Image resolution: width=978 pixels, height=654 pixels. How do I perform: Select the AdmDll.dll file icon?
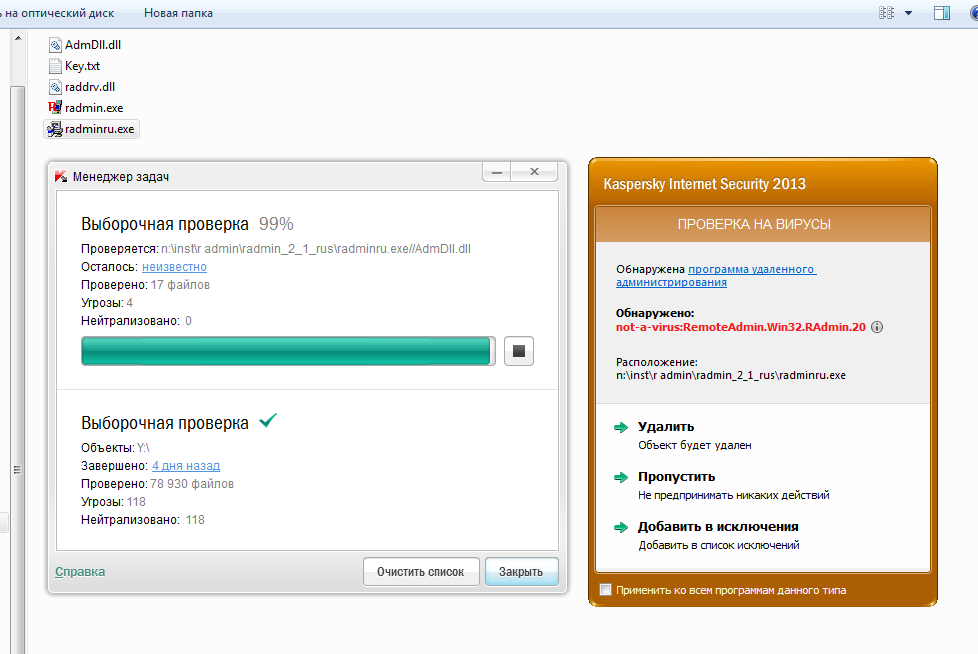56,45
